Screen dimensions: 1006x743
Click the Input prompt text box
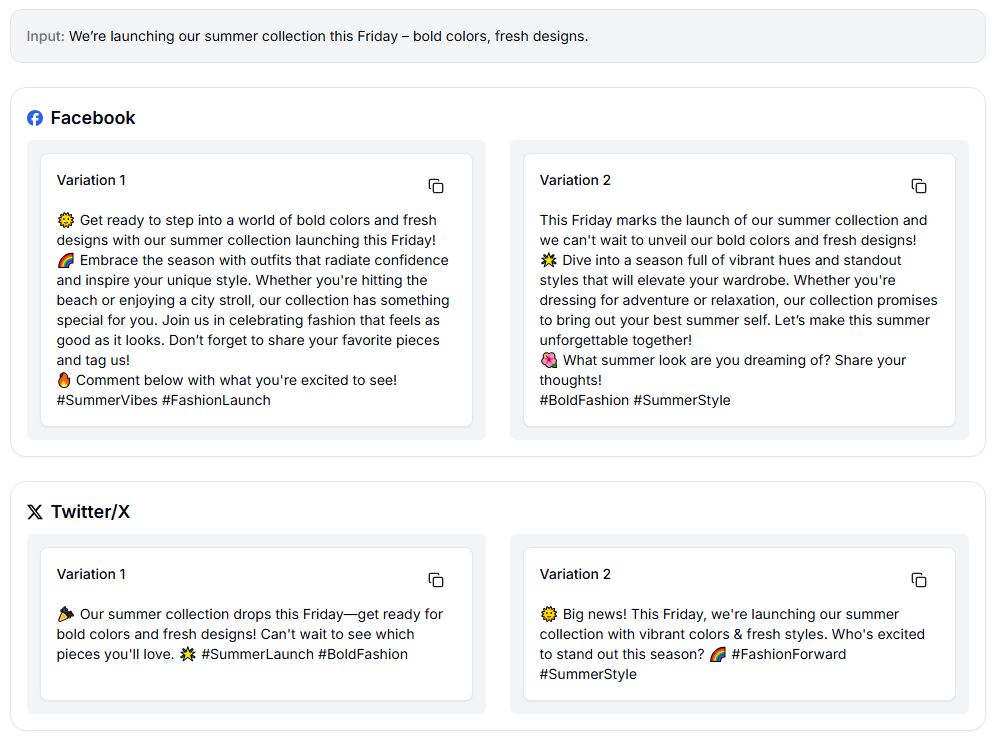(498, 37)
